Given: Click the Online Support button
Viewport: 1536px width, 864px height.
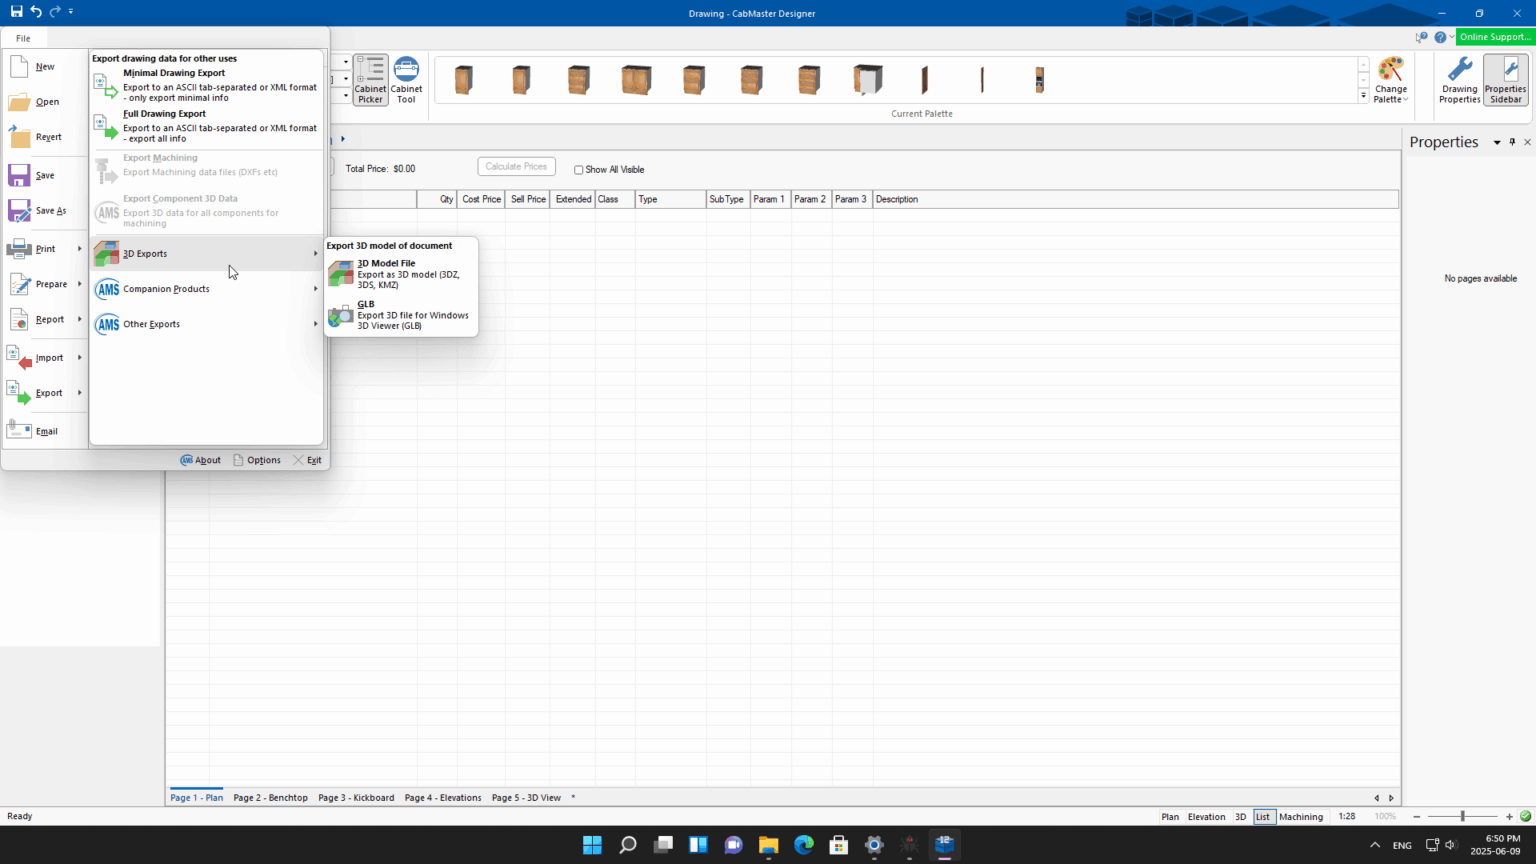Looking at the screenshot, I should (1494, 37).
